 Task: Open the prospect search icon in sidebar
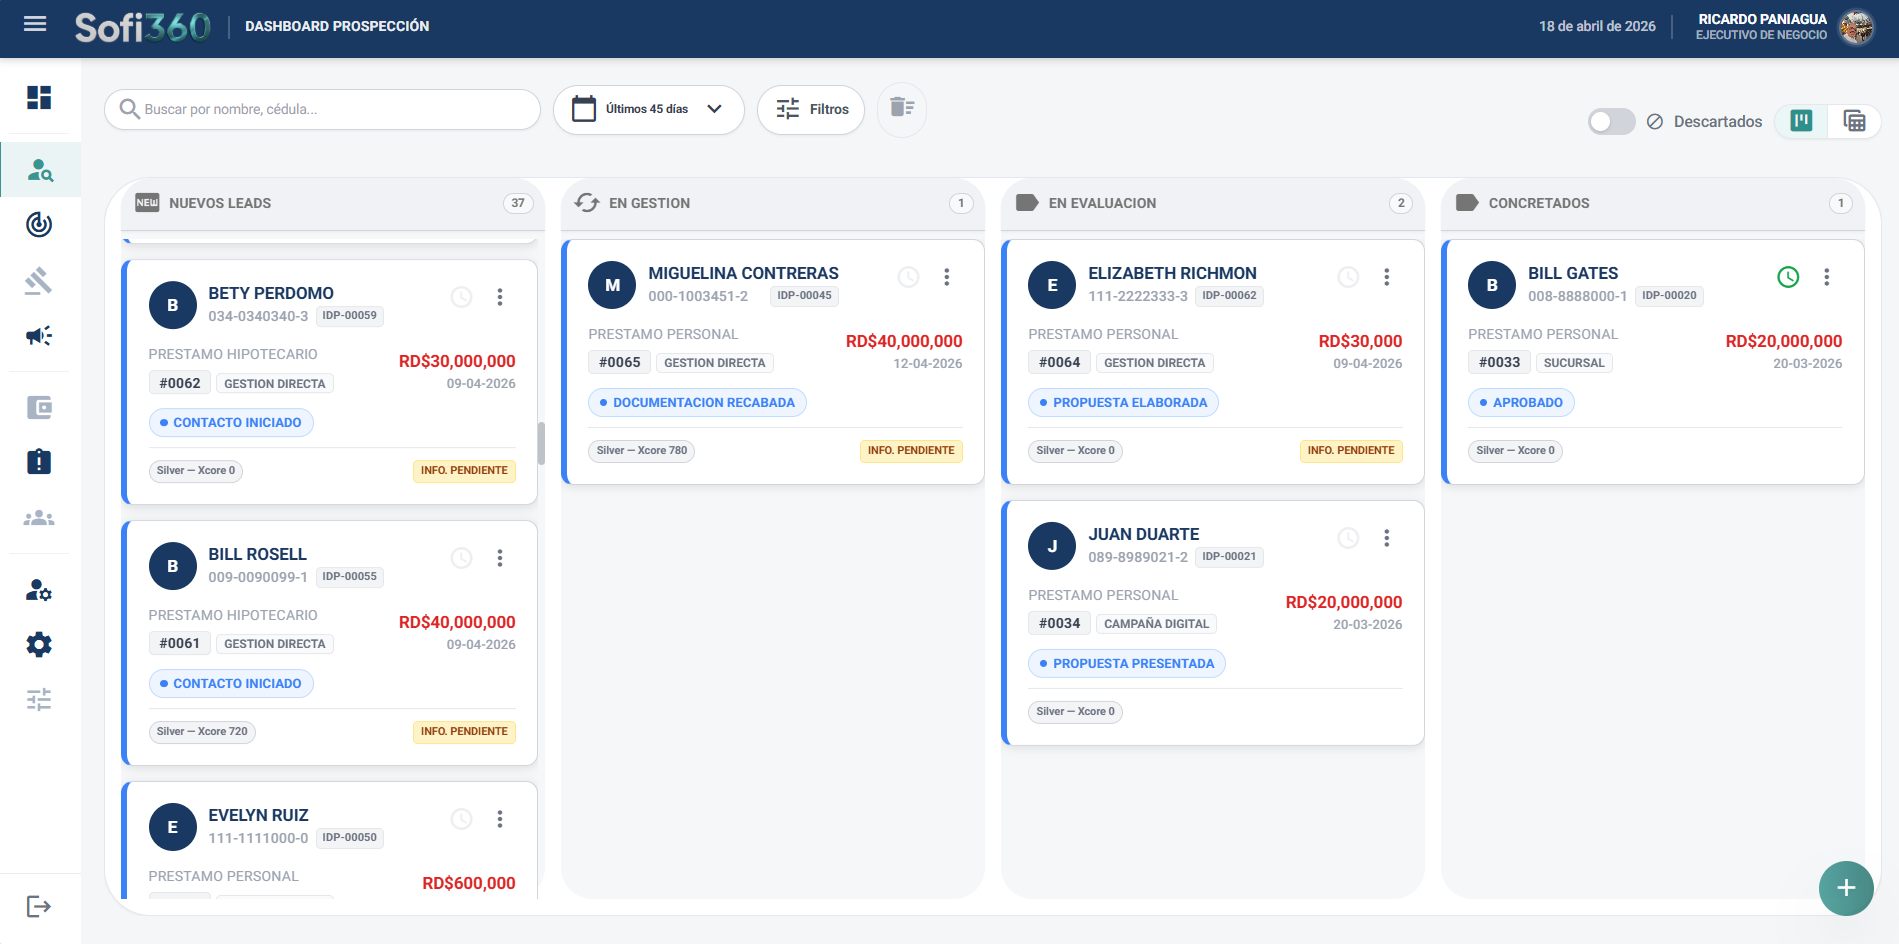coord(40,170)
